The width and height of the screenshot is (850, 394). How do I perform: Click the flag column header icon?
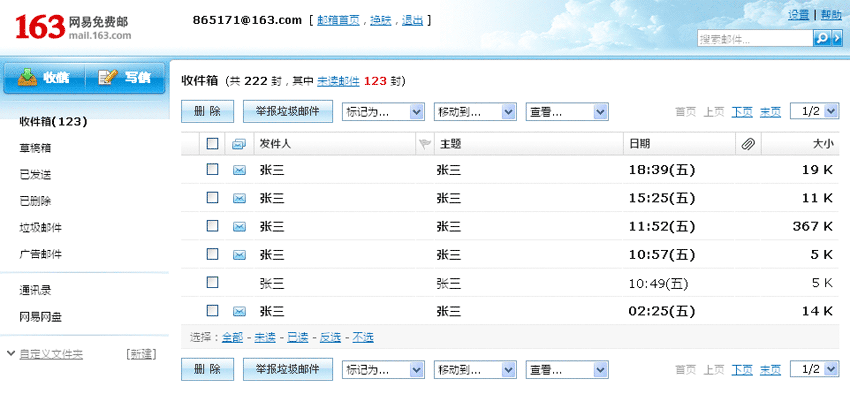pos(425,144)
